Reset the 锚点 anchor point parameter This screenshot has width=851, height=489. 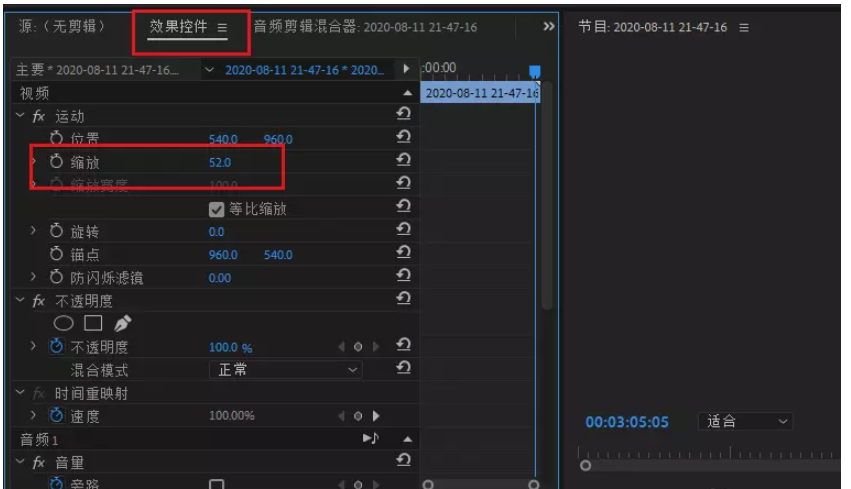point(403,252)
